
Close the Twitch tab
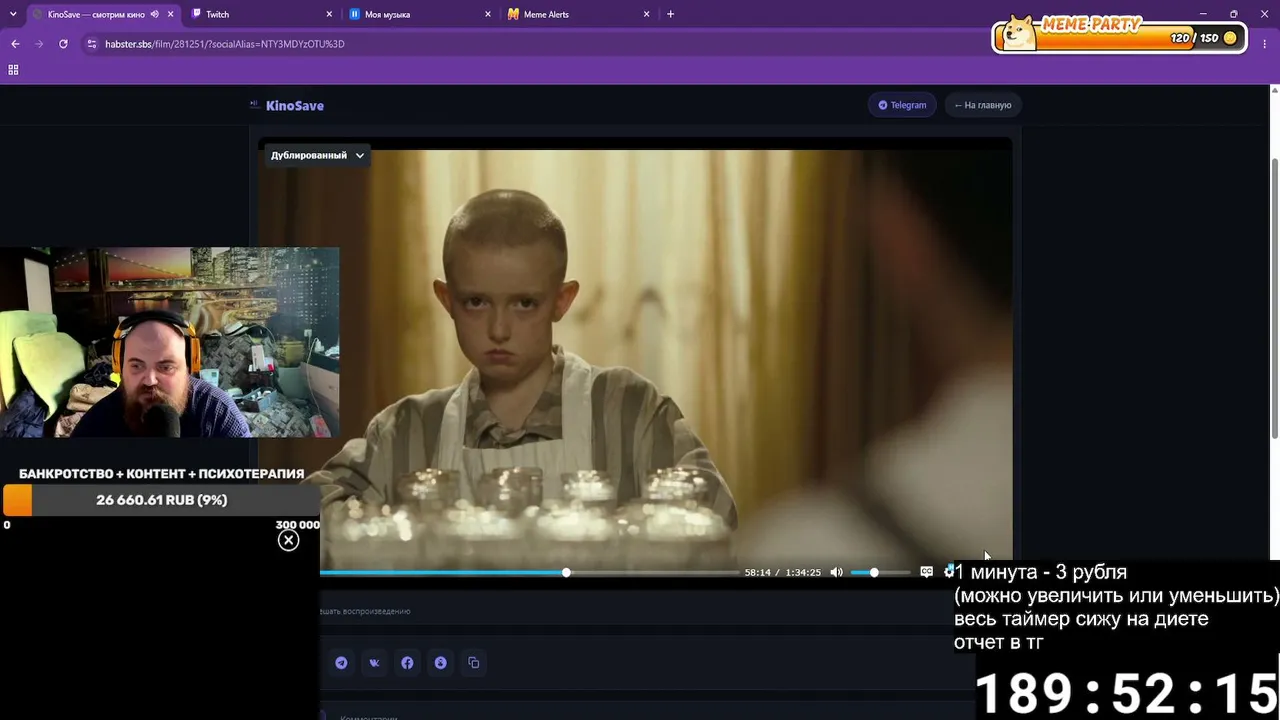click(x=330, y=14)
